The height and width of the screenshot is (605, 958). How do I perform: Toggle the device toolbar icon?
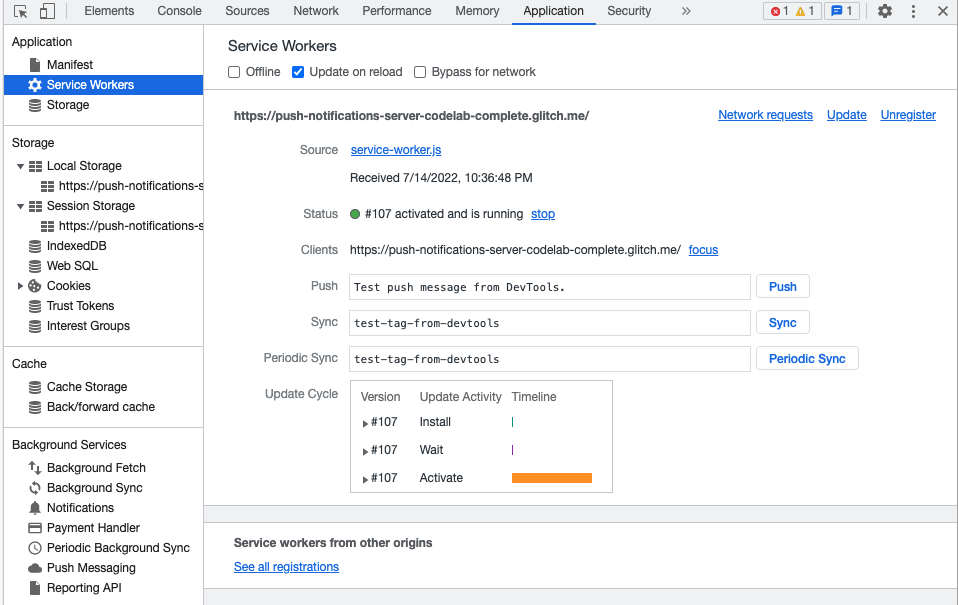click(x=47, y=11)
